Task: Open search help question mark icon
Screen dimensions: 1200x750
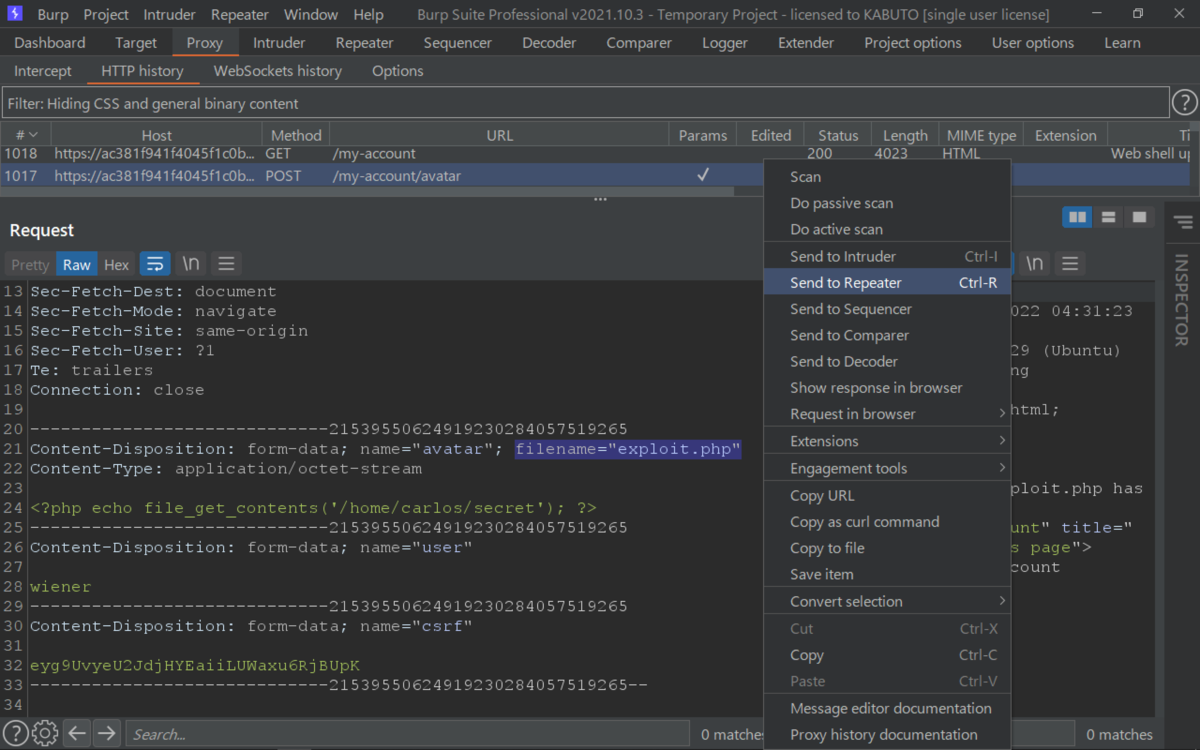Action: 16,734
